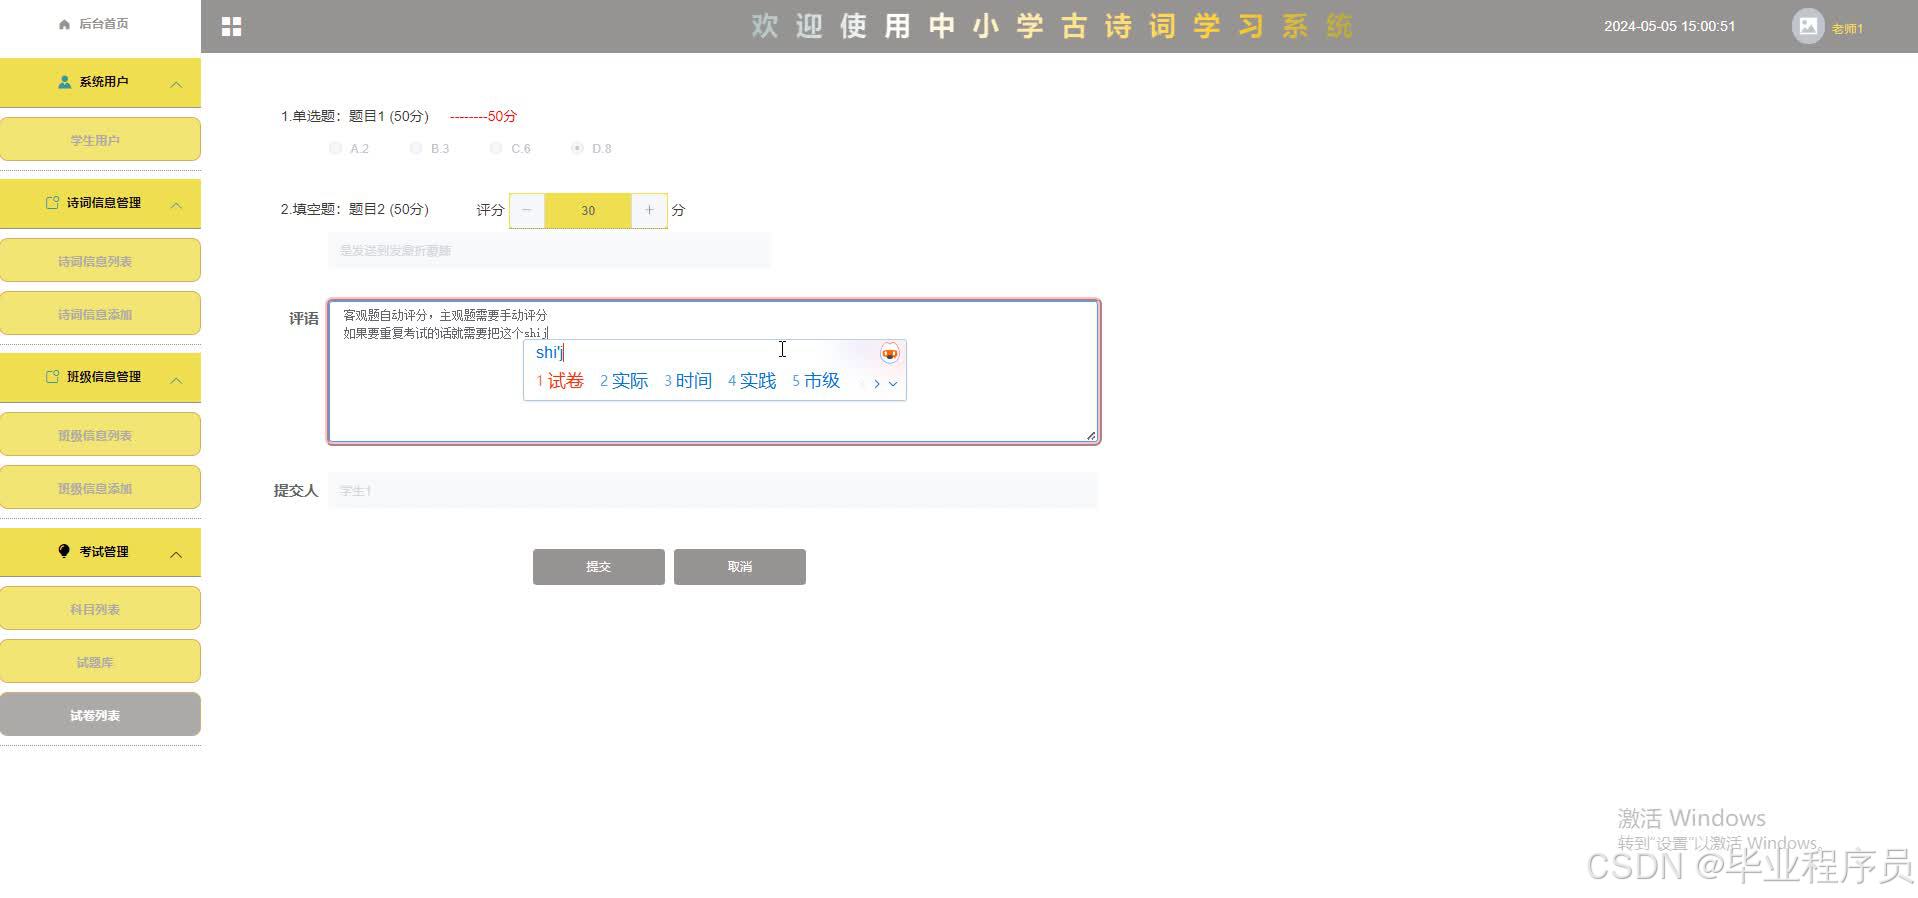Screen dimensions: 1918x898
Task: Choose IME candidate 5 市级
Action: point(816,381)
